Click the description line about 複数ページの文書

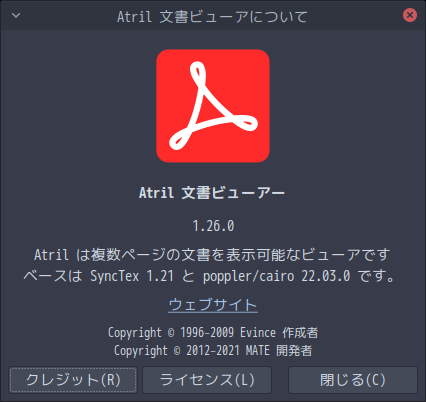(x=212, y=255)
